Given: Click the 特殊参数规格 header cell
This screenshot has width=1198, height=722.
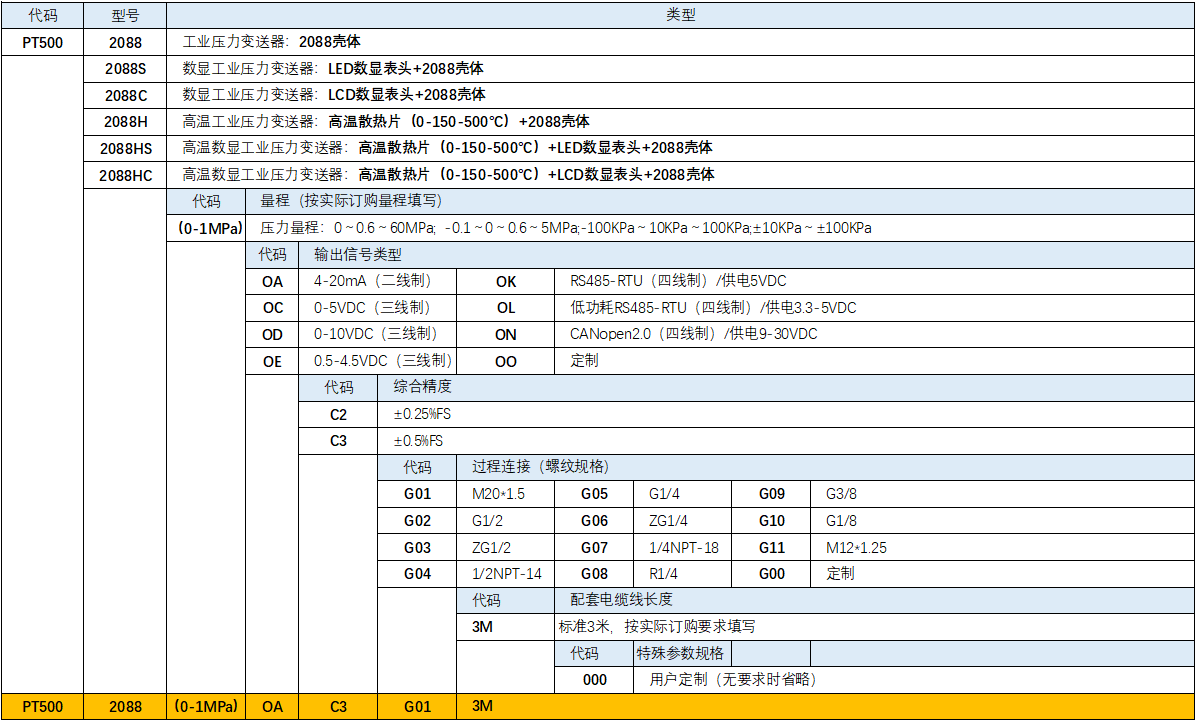Looking at the screenshot, I should (680, 654).
